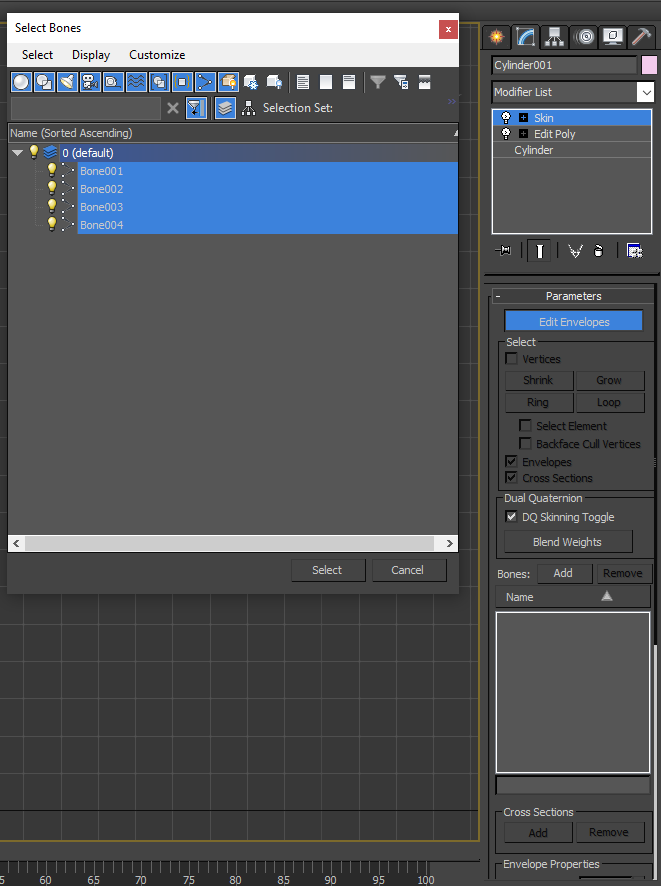Open the Utilities hammer panel

pos(642,38)
